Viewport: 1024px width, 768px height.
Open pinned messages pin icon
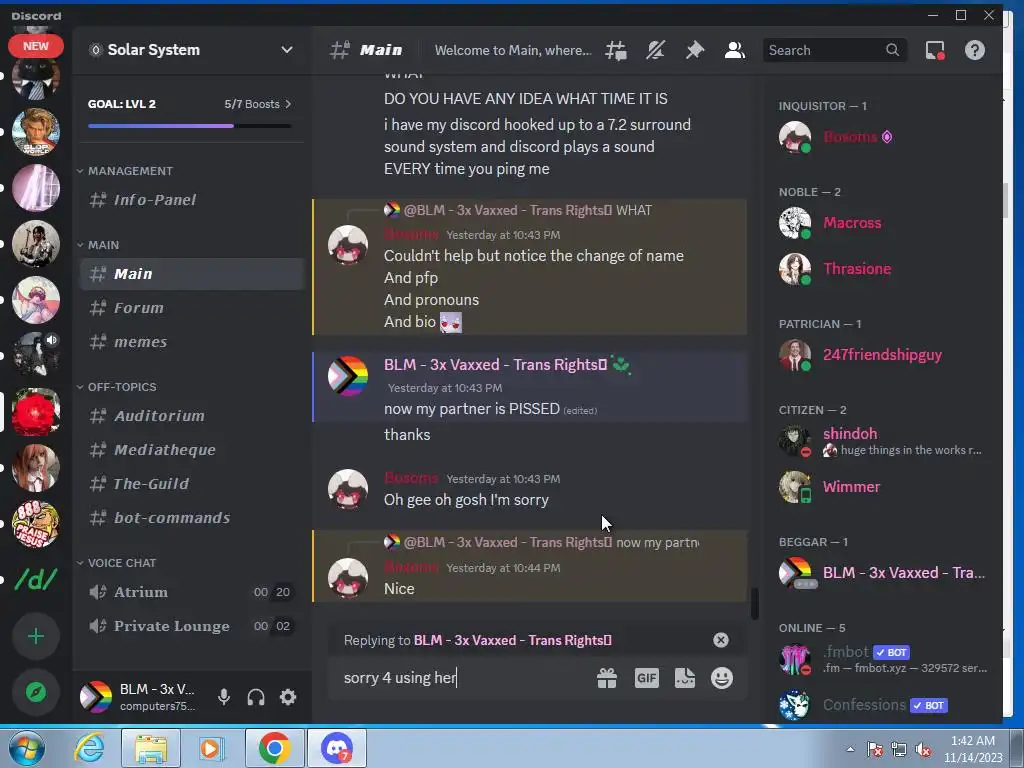point(695,50)
